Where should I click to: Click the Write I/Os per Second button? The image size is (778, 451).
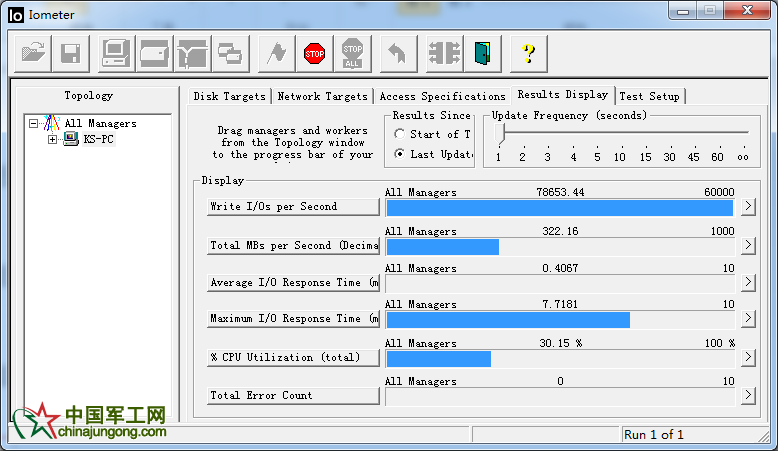pos(292,207)
